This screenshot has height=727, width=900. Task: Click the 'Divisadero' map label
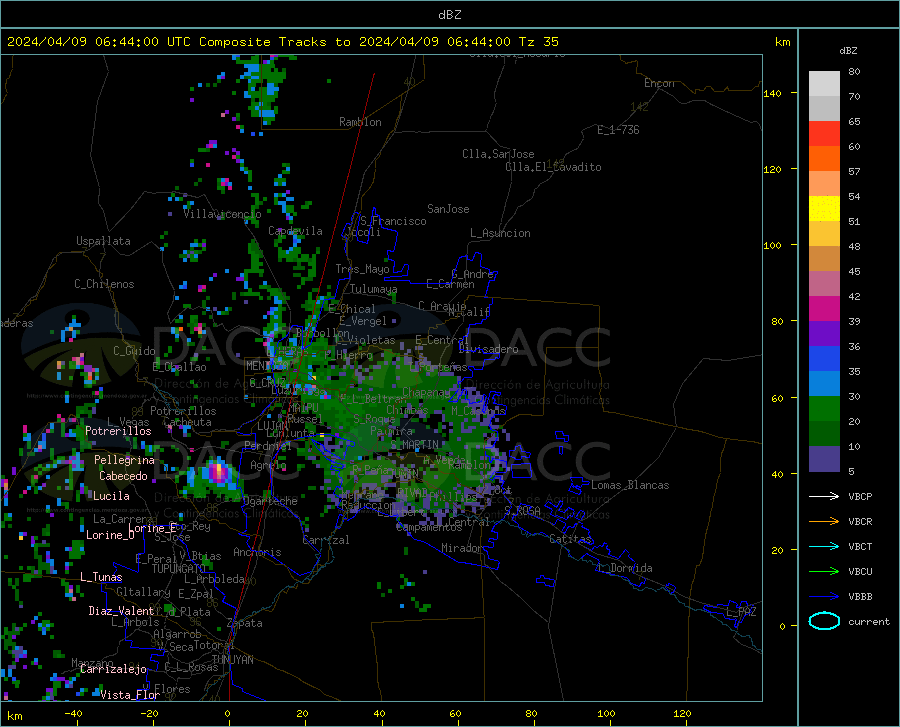tap(488, 349)
